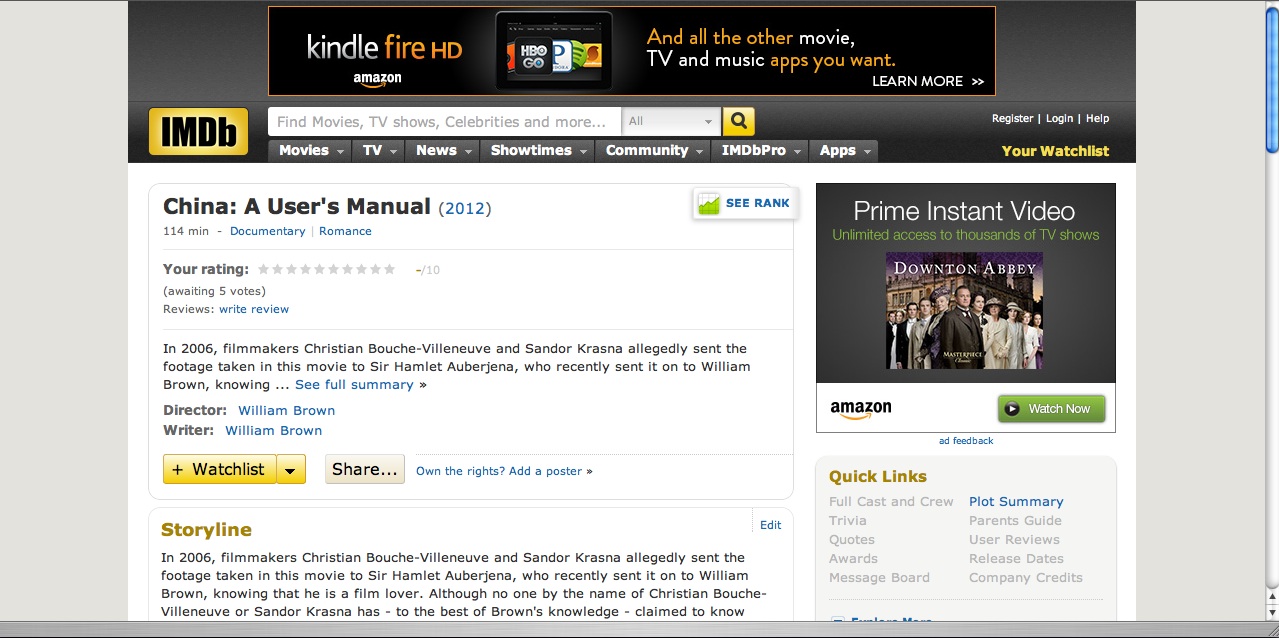Open Plot Summary in Quick Links
This screenshot has width=1279, height=638.
pos(1016,501)
